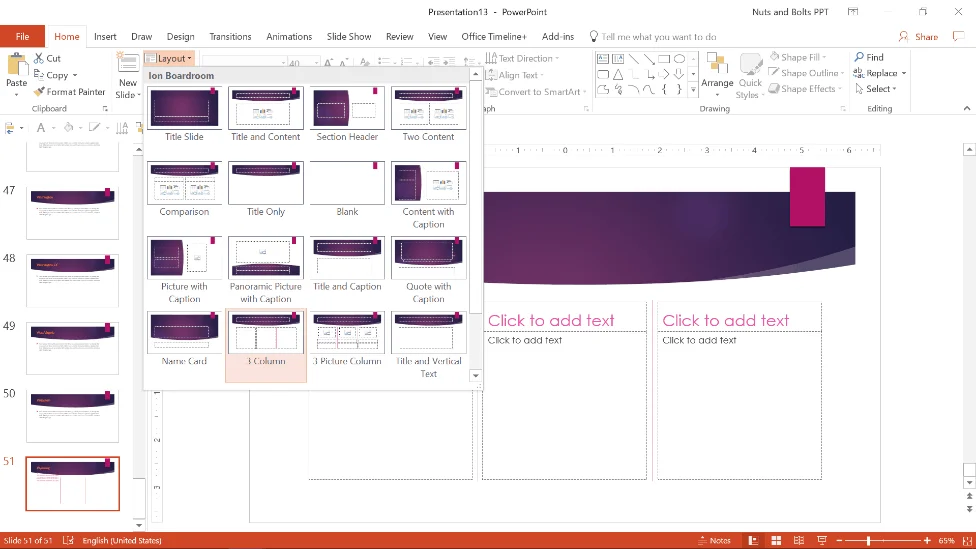
Task: Click Convert to SmartArt
Action: 536,92
